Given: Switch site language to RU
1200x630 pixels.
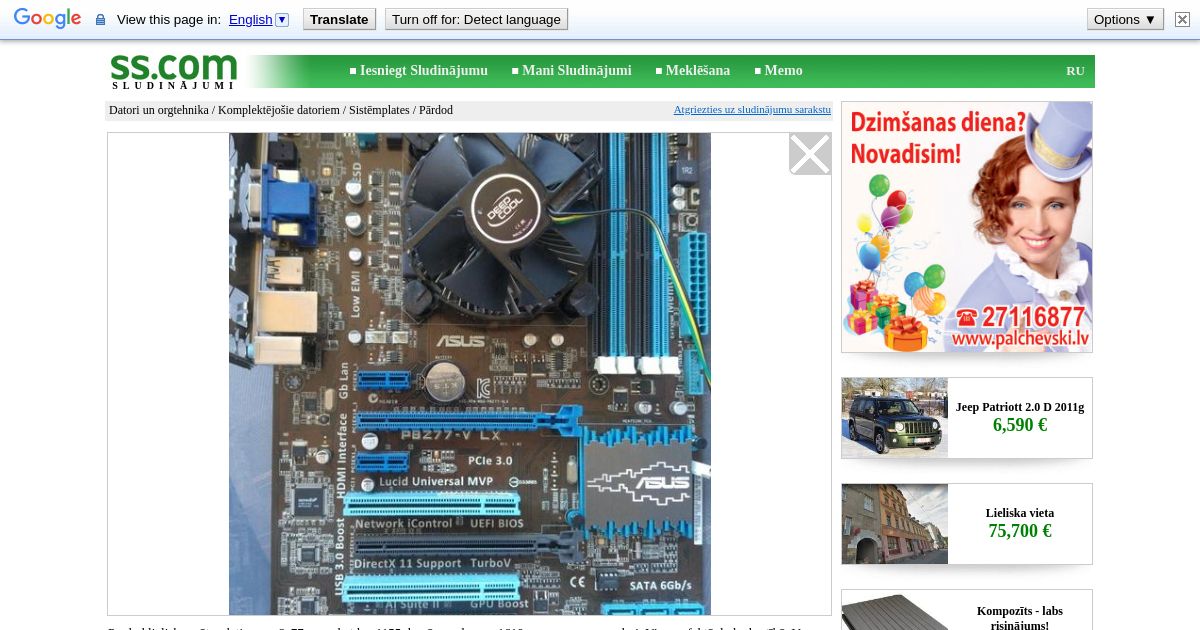Looking at the screenshot, I should [x=1075, y=71].
